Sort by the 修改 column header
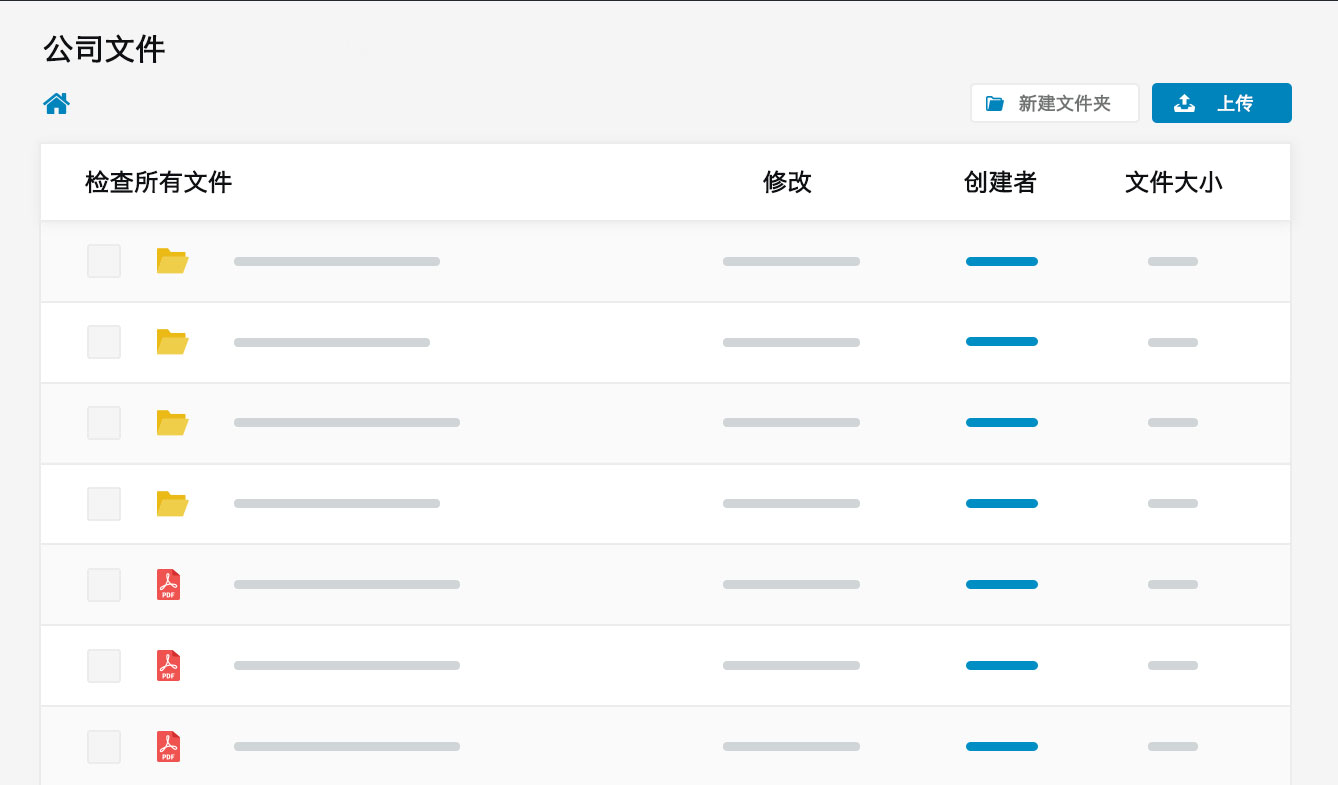The height and width of the screenshot is (785, 1338). point(787,182)
